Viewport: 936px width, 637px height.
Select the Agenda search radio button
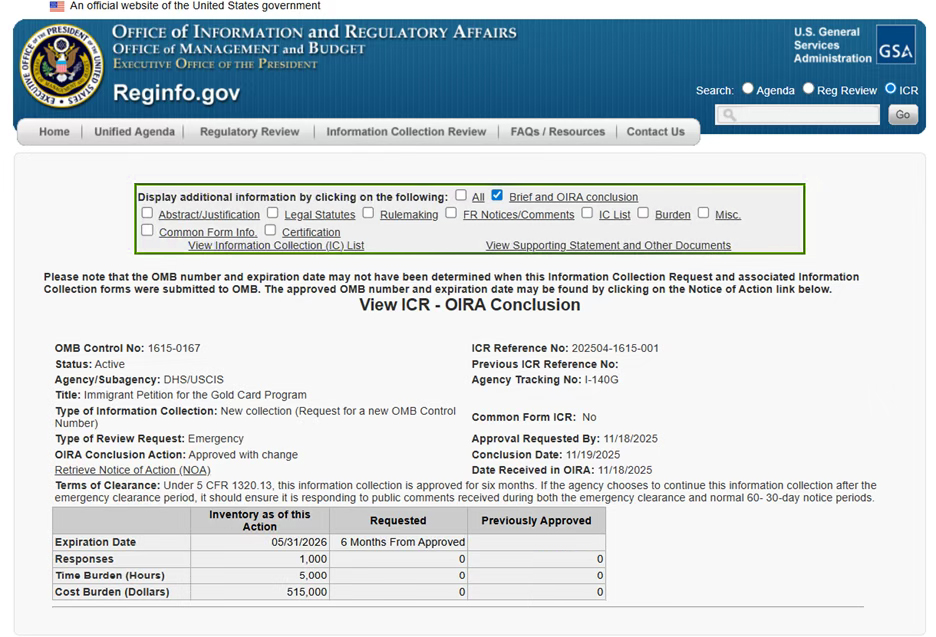coord(747,89)
